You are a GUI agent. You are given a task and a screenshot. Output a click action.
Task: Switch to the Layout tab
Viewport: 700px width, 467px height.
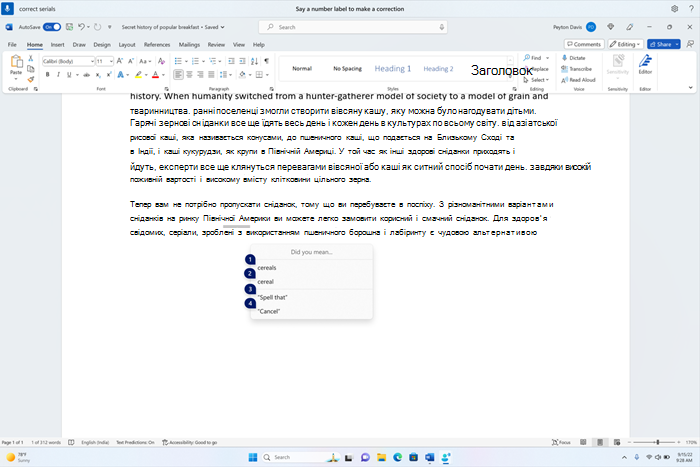127,45
